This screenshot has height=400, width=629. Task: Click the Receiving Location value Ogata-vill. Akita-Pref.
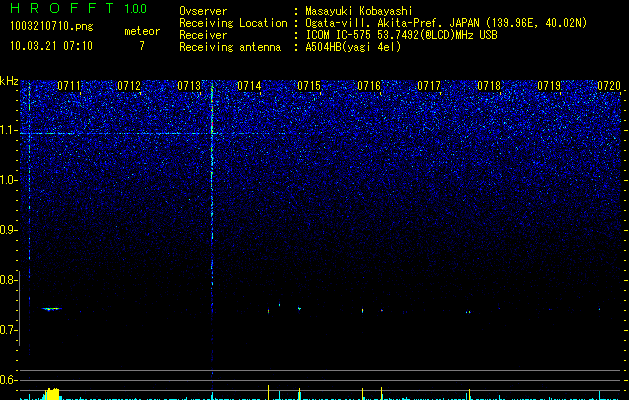(x=374, y=23)
